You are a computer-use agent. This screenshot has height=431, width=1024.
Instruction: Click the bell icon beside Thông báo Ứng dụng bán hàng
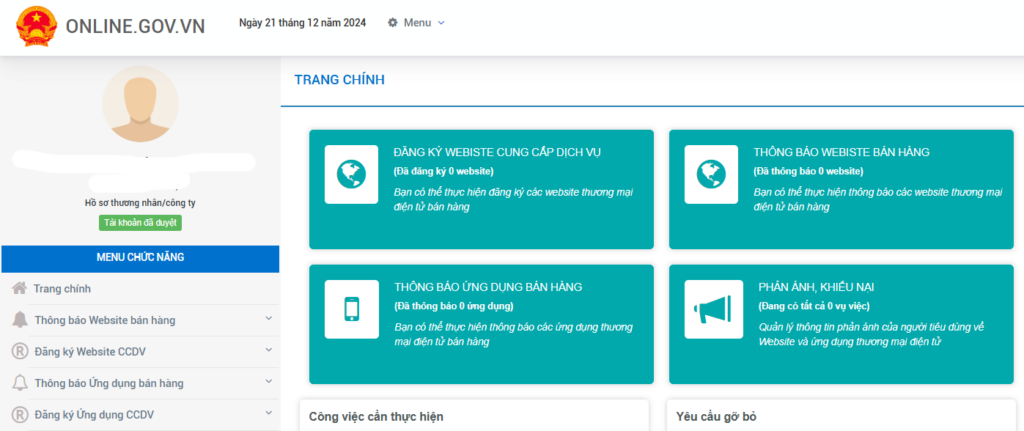[19, 383]
